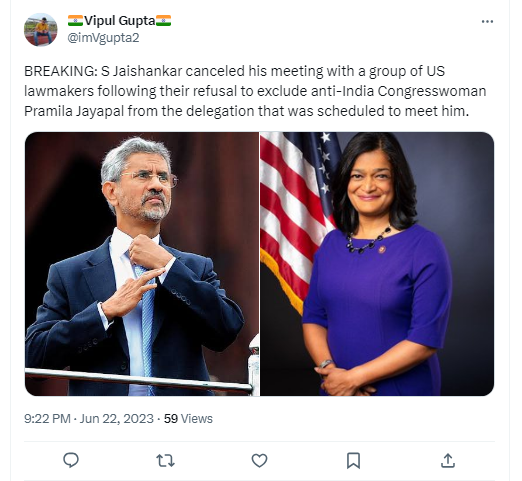
Task: Like the tweet with heart icon
Action: tap(259, 460)
